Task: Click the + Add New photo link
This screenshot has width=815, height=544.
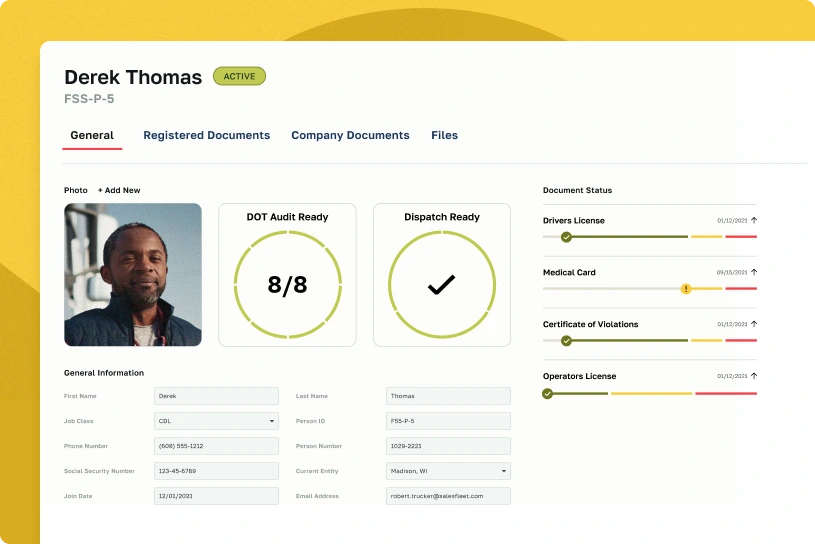Action: [x=119, y=190]
